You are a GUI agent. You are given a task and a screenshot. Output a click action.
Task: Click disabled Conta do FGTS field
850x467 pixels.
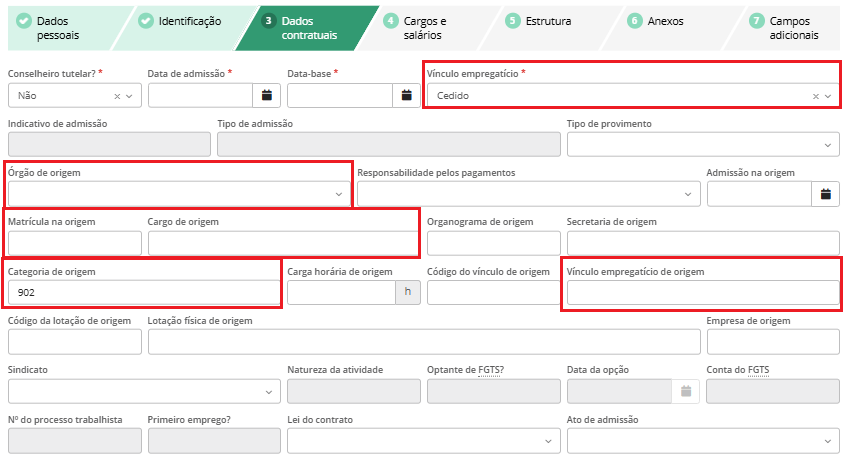773,391
